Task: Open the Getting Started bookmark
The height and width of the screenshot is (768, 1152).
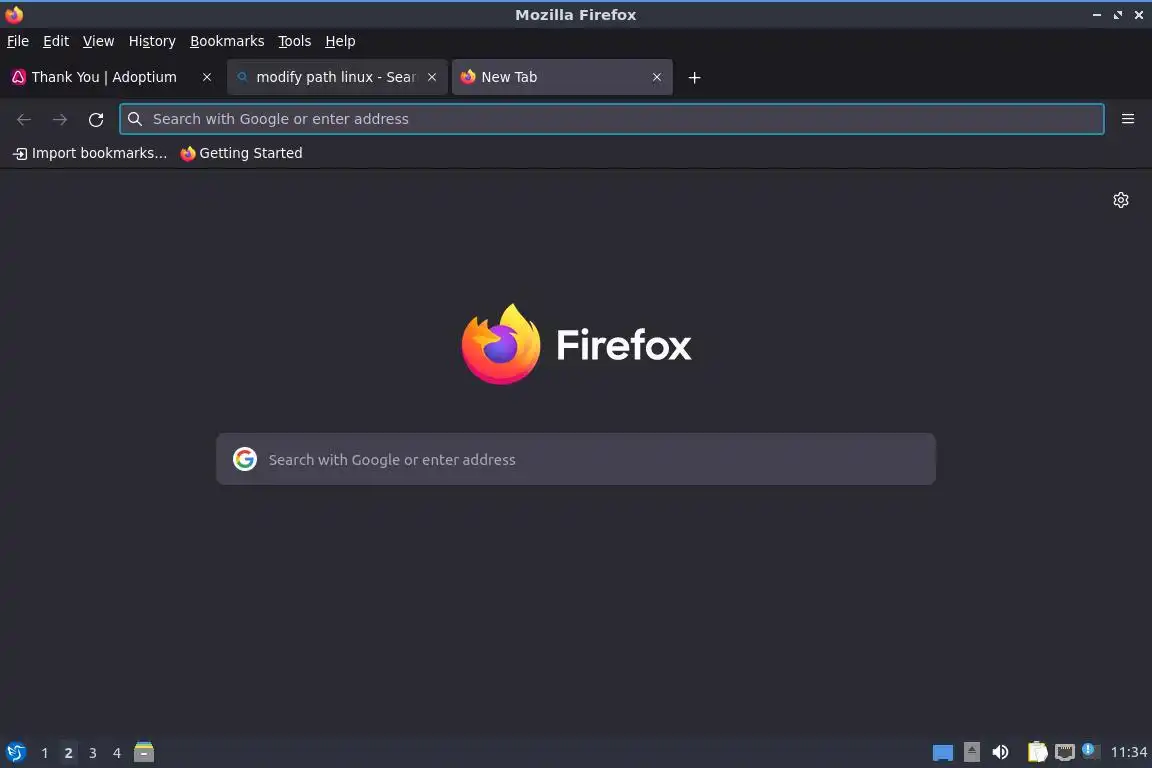Action: [242, 153]
